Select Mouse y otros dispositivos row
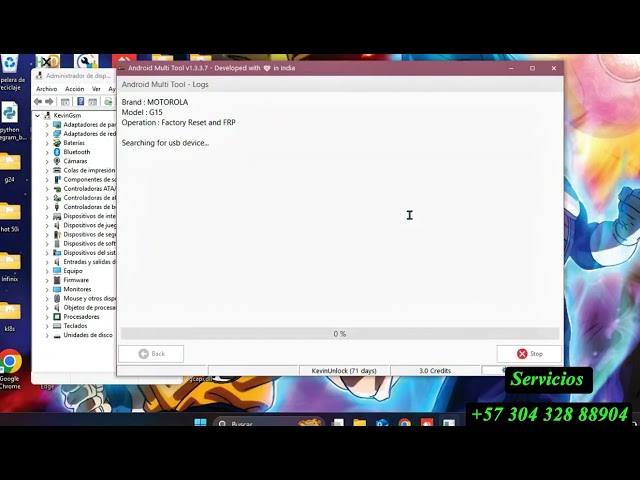 tap(84, 298)
